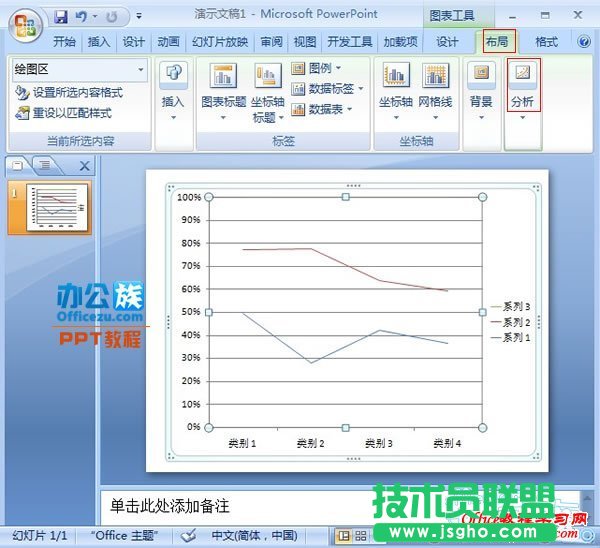The width and height of the screenshot is (600, 548).
Task: Click the 类别 1 category label
Action: 242,444
